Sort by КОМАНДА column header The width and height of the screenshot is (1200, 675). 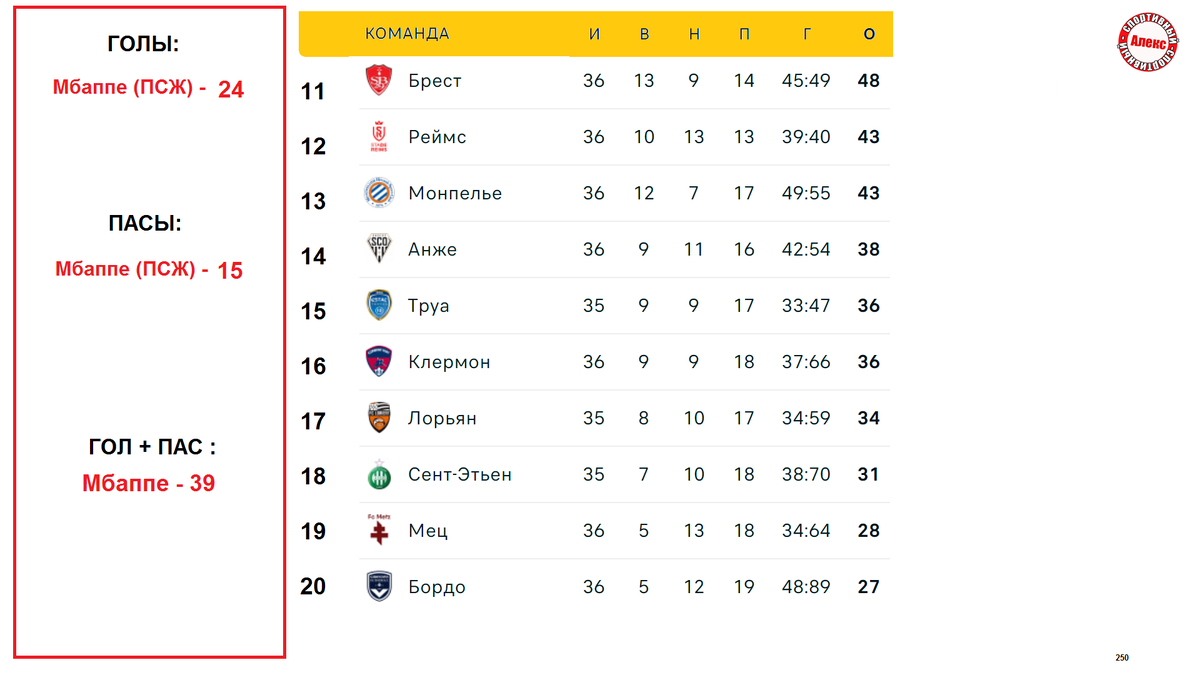pyautogui.click(x=407, y=34)
